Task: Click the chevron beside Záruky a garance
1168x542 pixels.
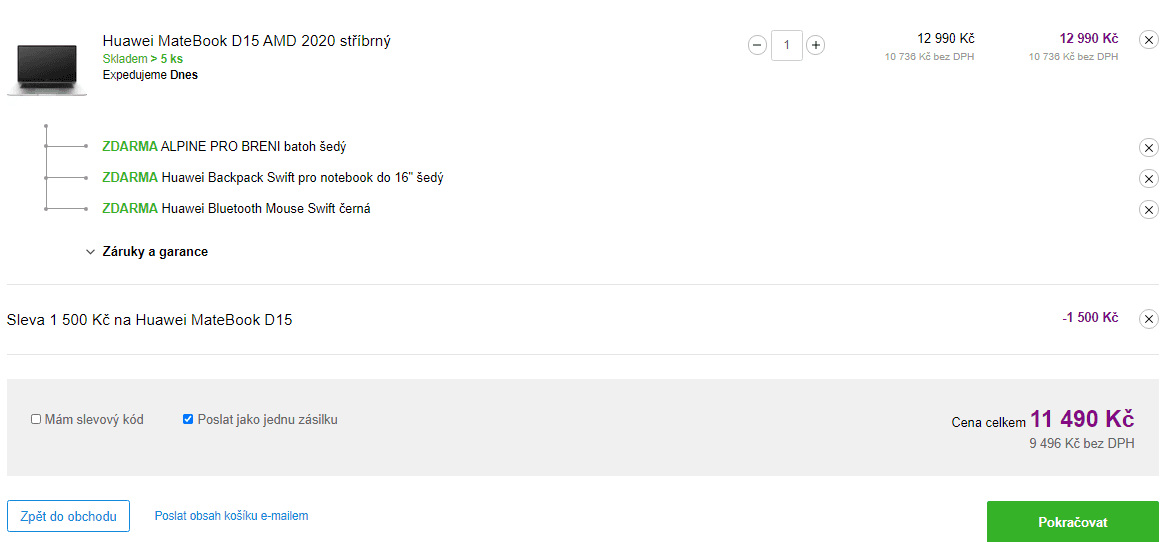Action: 90,252
